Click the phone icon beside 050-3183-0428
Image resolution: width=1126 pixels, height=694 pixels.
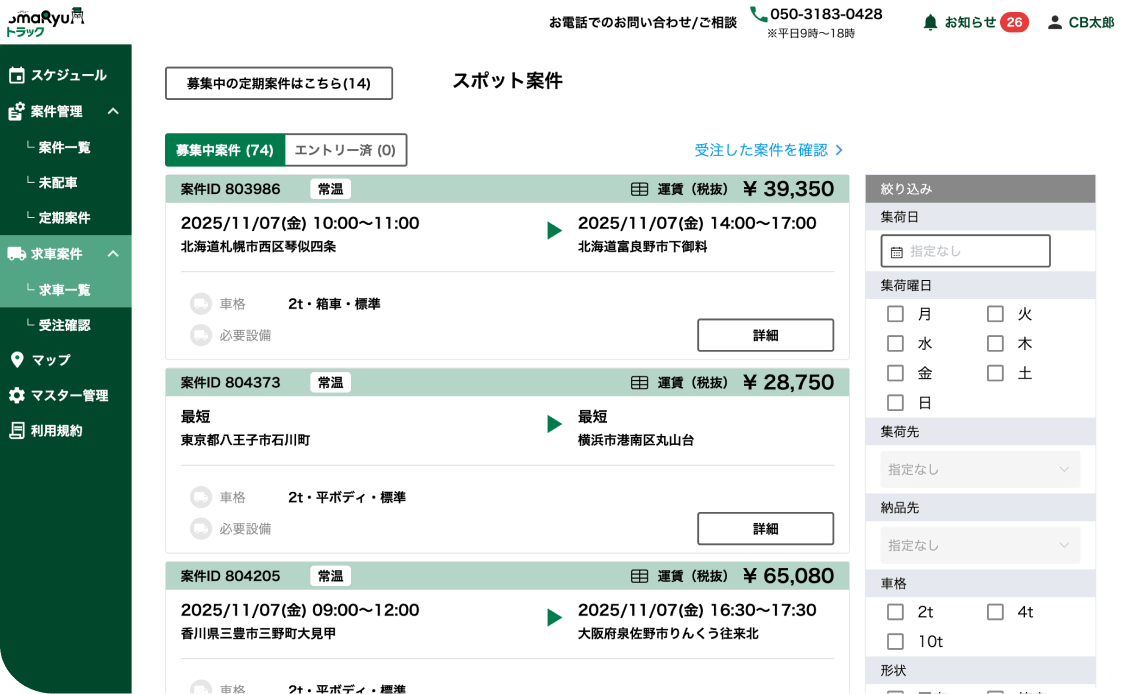click(758, 14)
